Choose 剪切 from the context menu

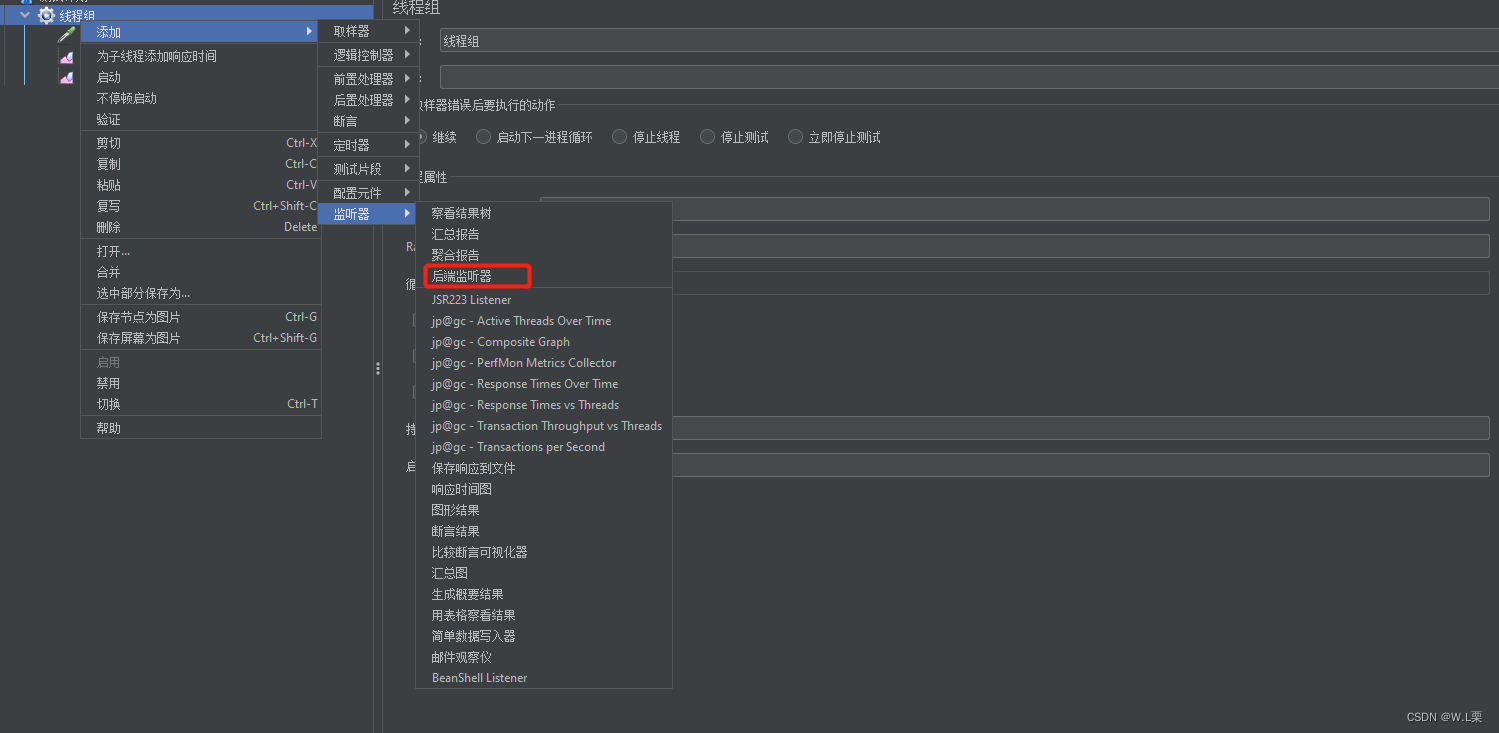200,143
